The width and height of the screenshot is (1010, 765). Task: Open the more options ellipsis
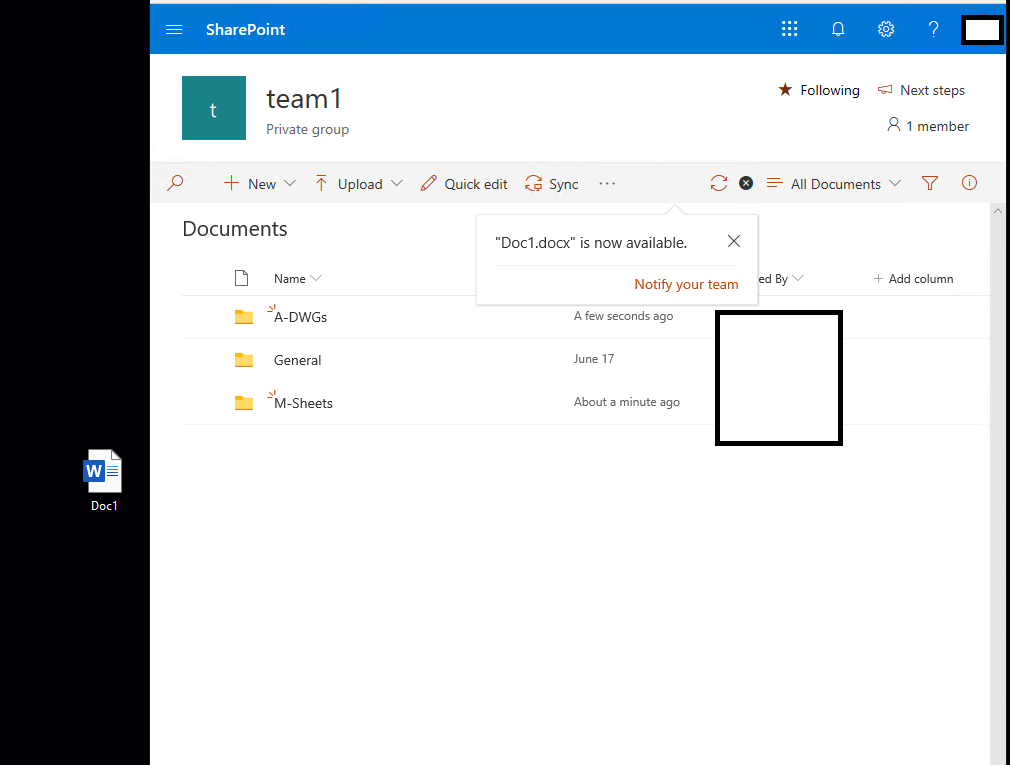[x=607, y=184]
